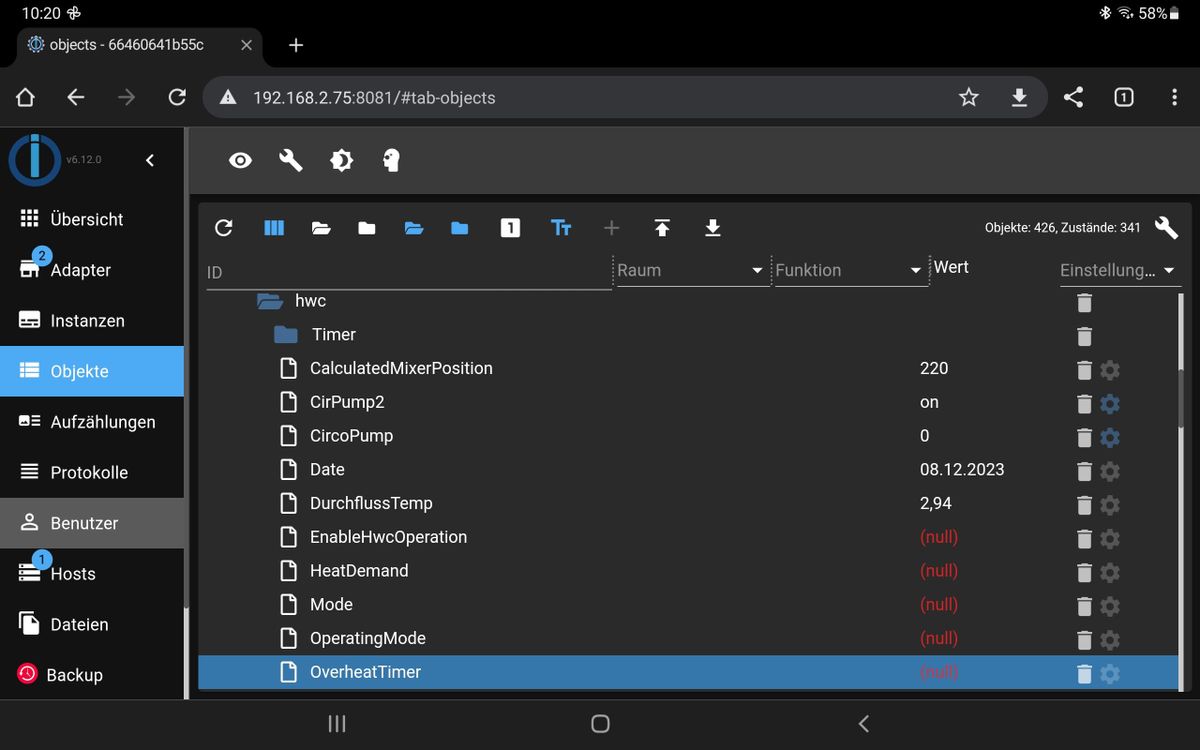Open Protokolle in the sidebar

[92, 472]
